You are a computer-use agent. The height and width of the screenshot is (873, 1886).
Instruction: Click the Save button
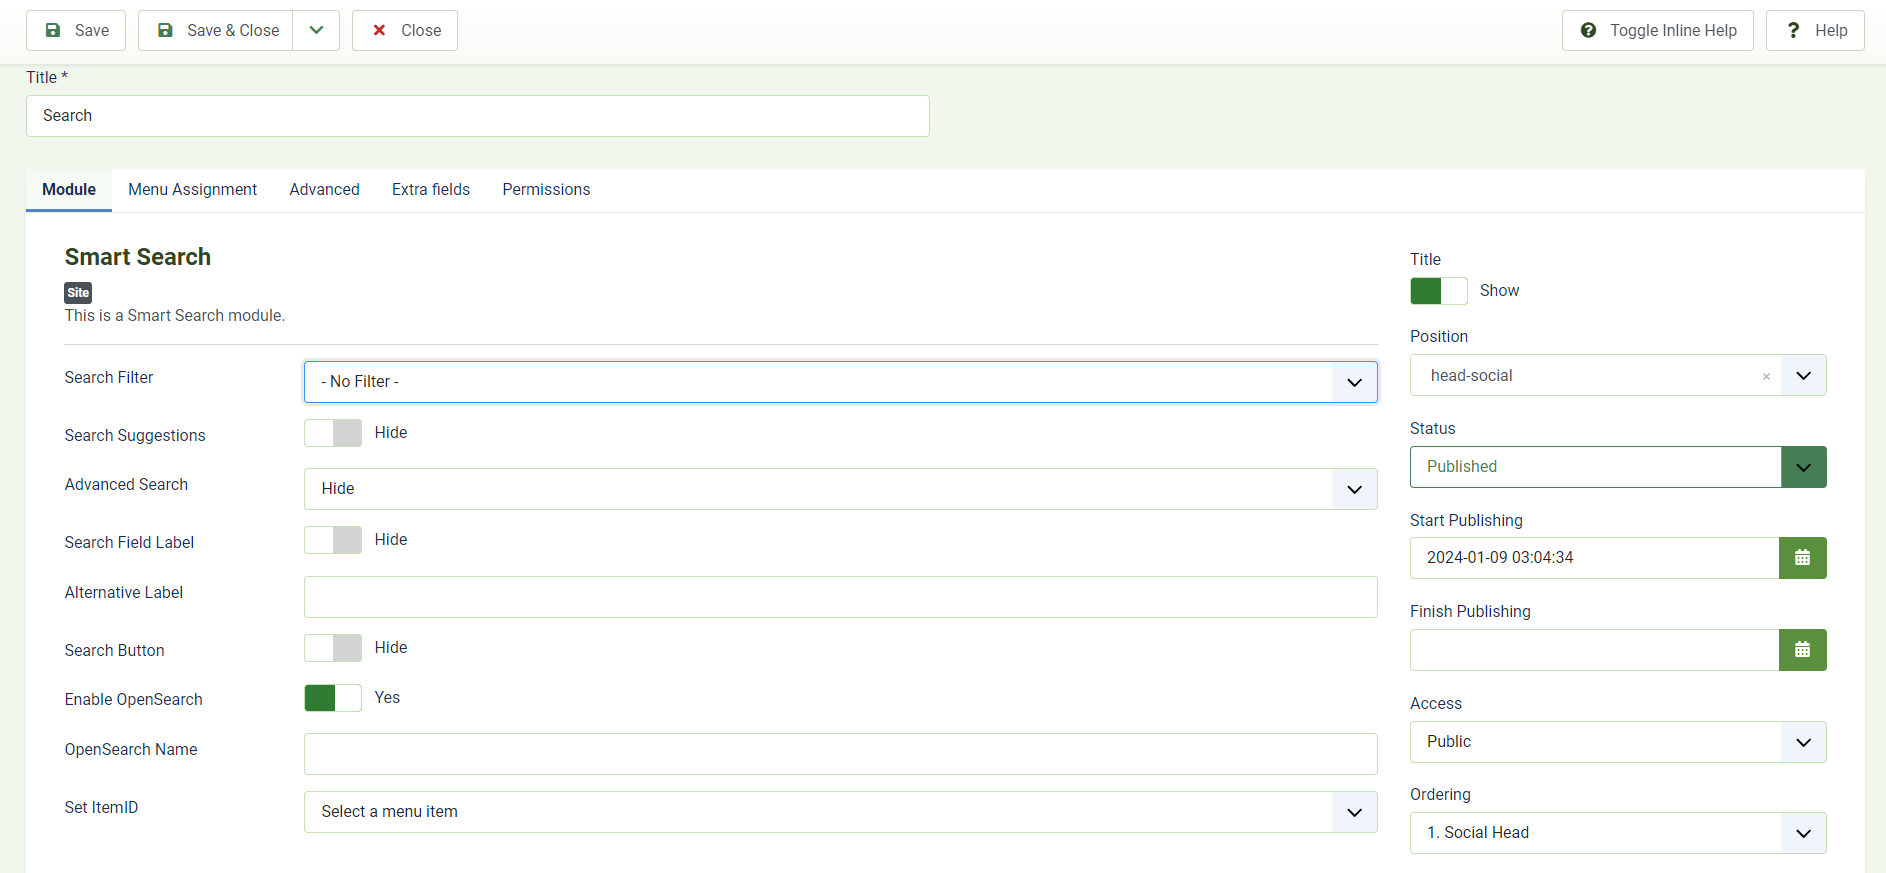pos(76,31)
